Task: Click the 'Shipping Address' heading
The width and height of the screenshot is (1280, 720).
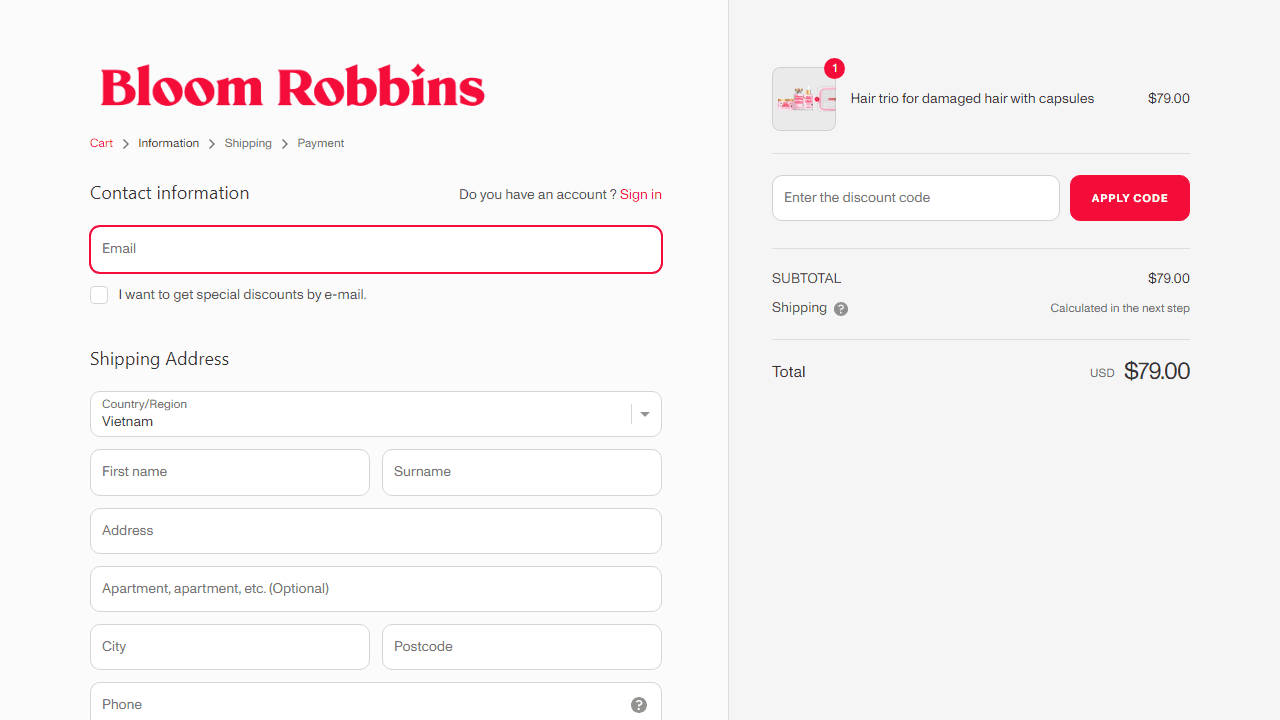Action: click(x=160, y=359)
